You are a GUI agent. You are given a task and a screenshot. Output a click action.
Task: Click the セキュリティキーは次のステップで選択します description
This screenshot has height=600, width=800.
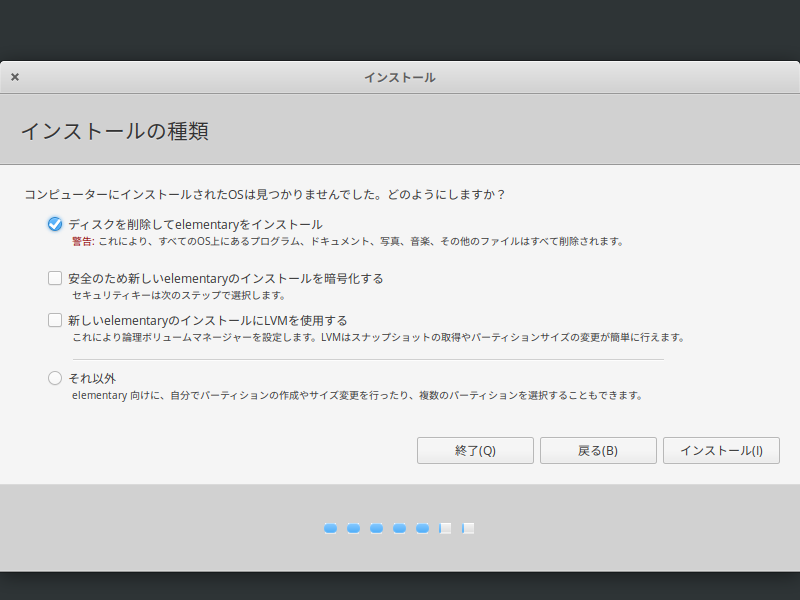pos(179,295)
